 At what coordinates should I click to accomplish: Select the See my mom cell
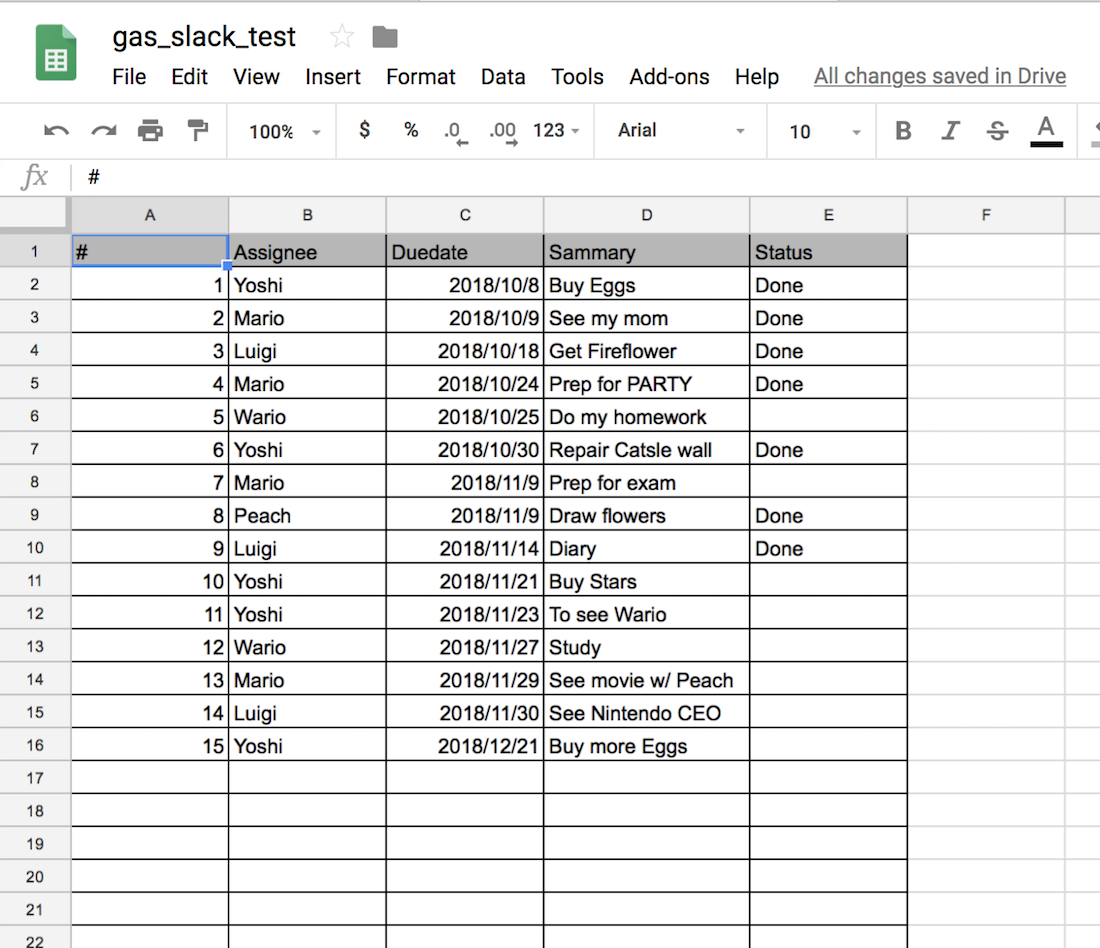(x=647, y=317)
